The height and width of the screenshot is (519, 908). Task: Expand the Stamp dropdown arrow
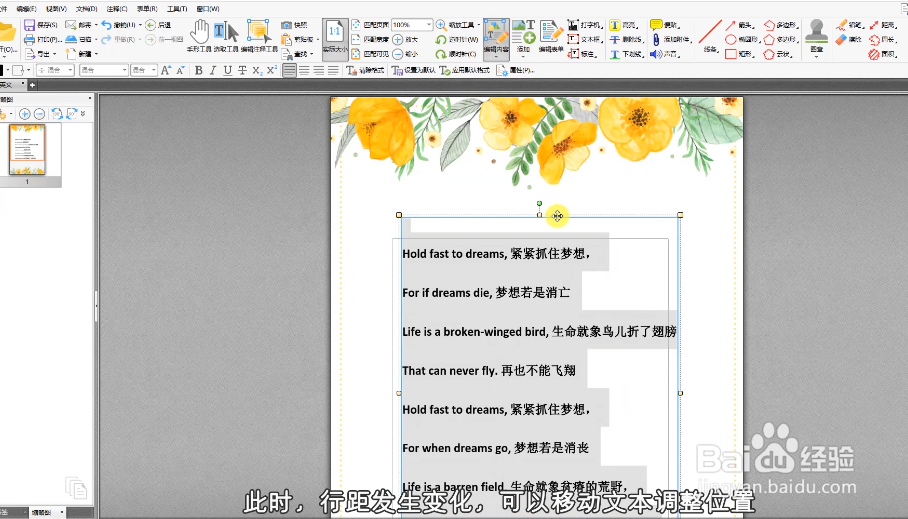click(817, 57)
